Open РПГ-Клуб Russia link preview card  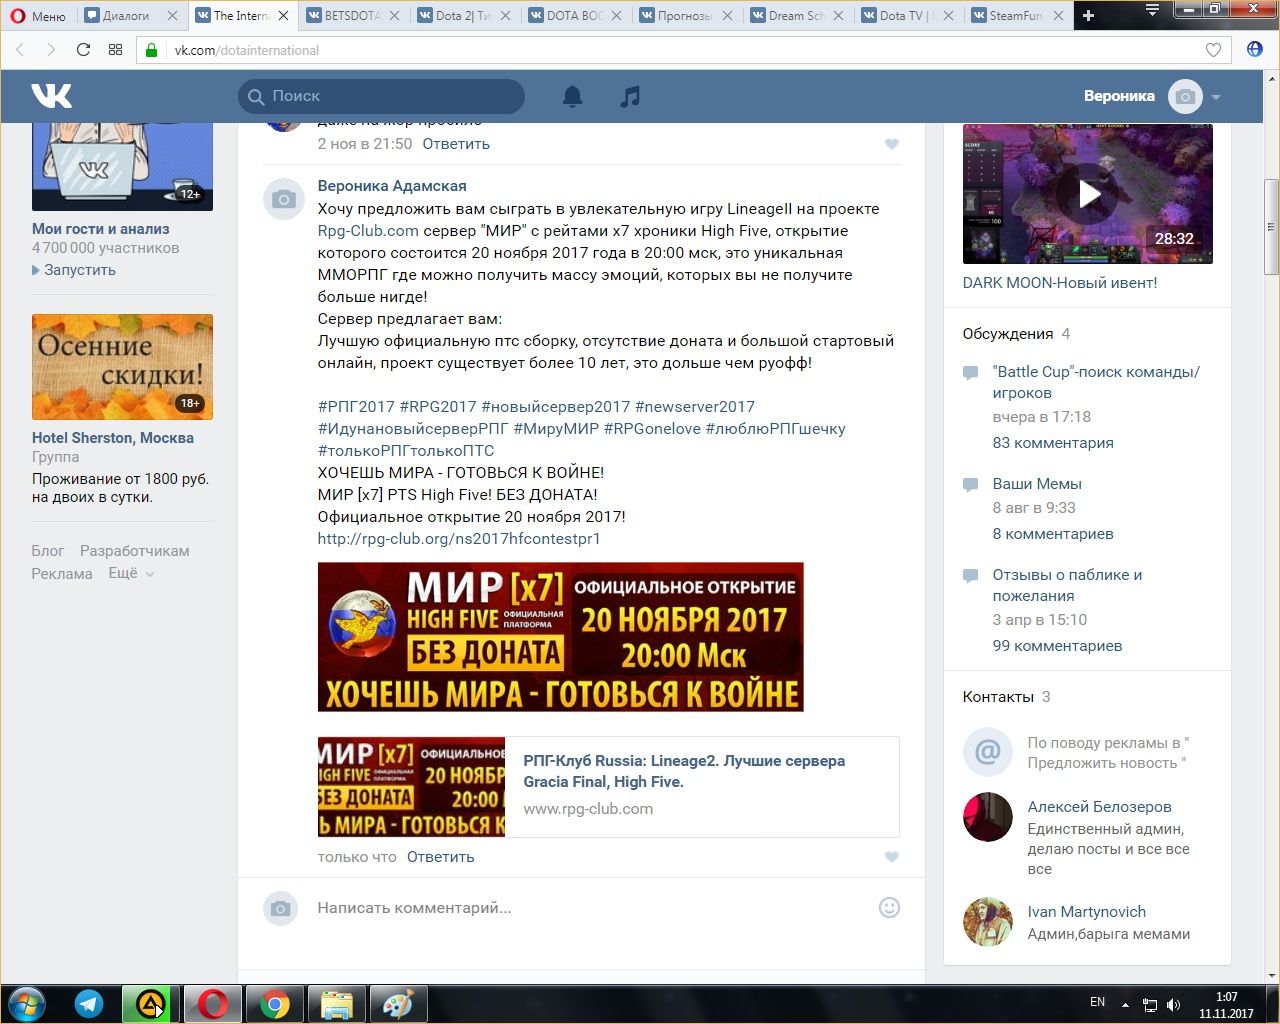[x=608, y=787]
